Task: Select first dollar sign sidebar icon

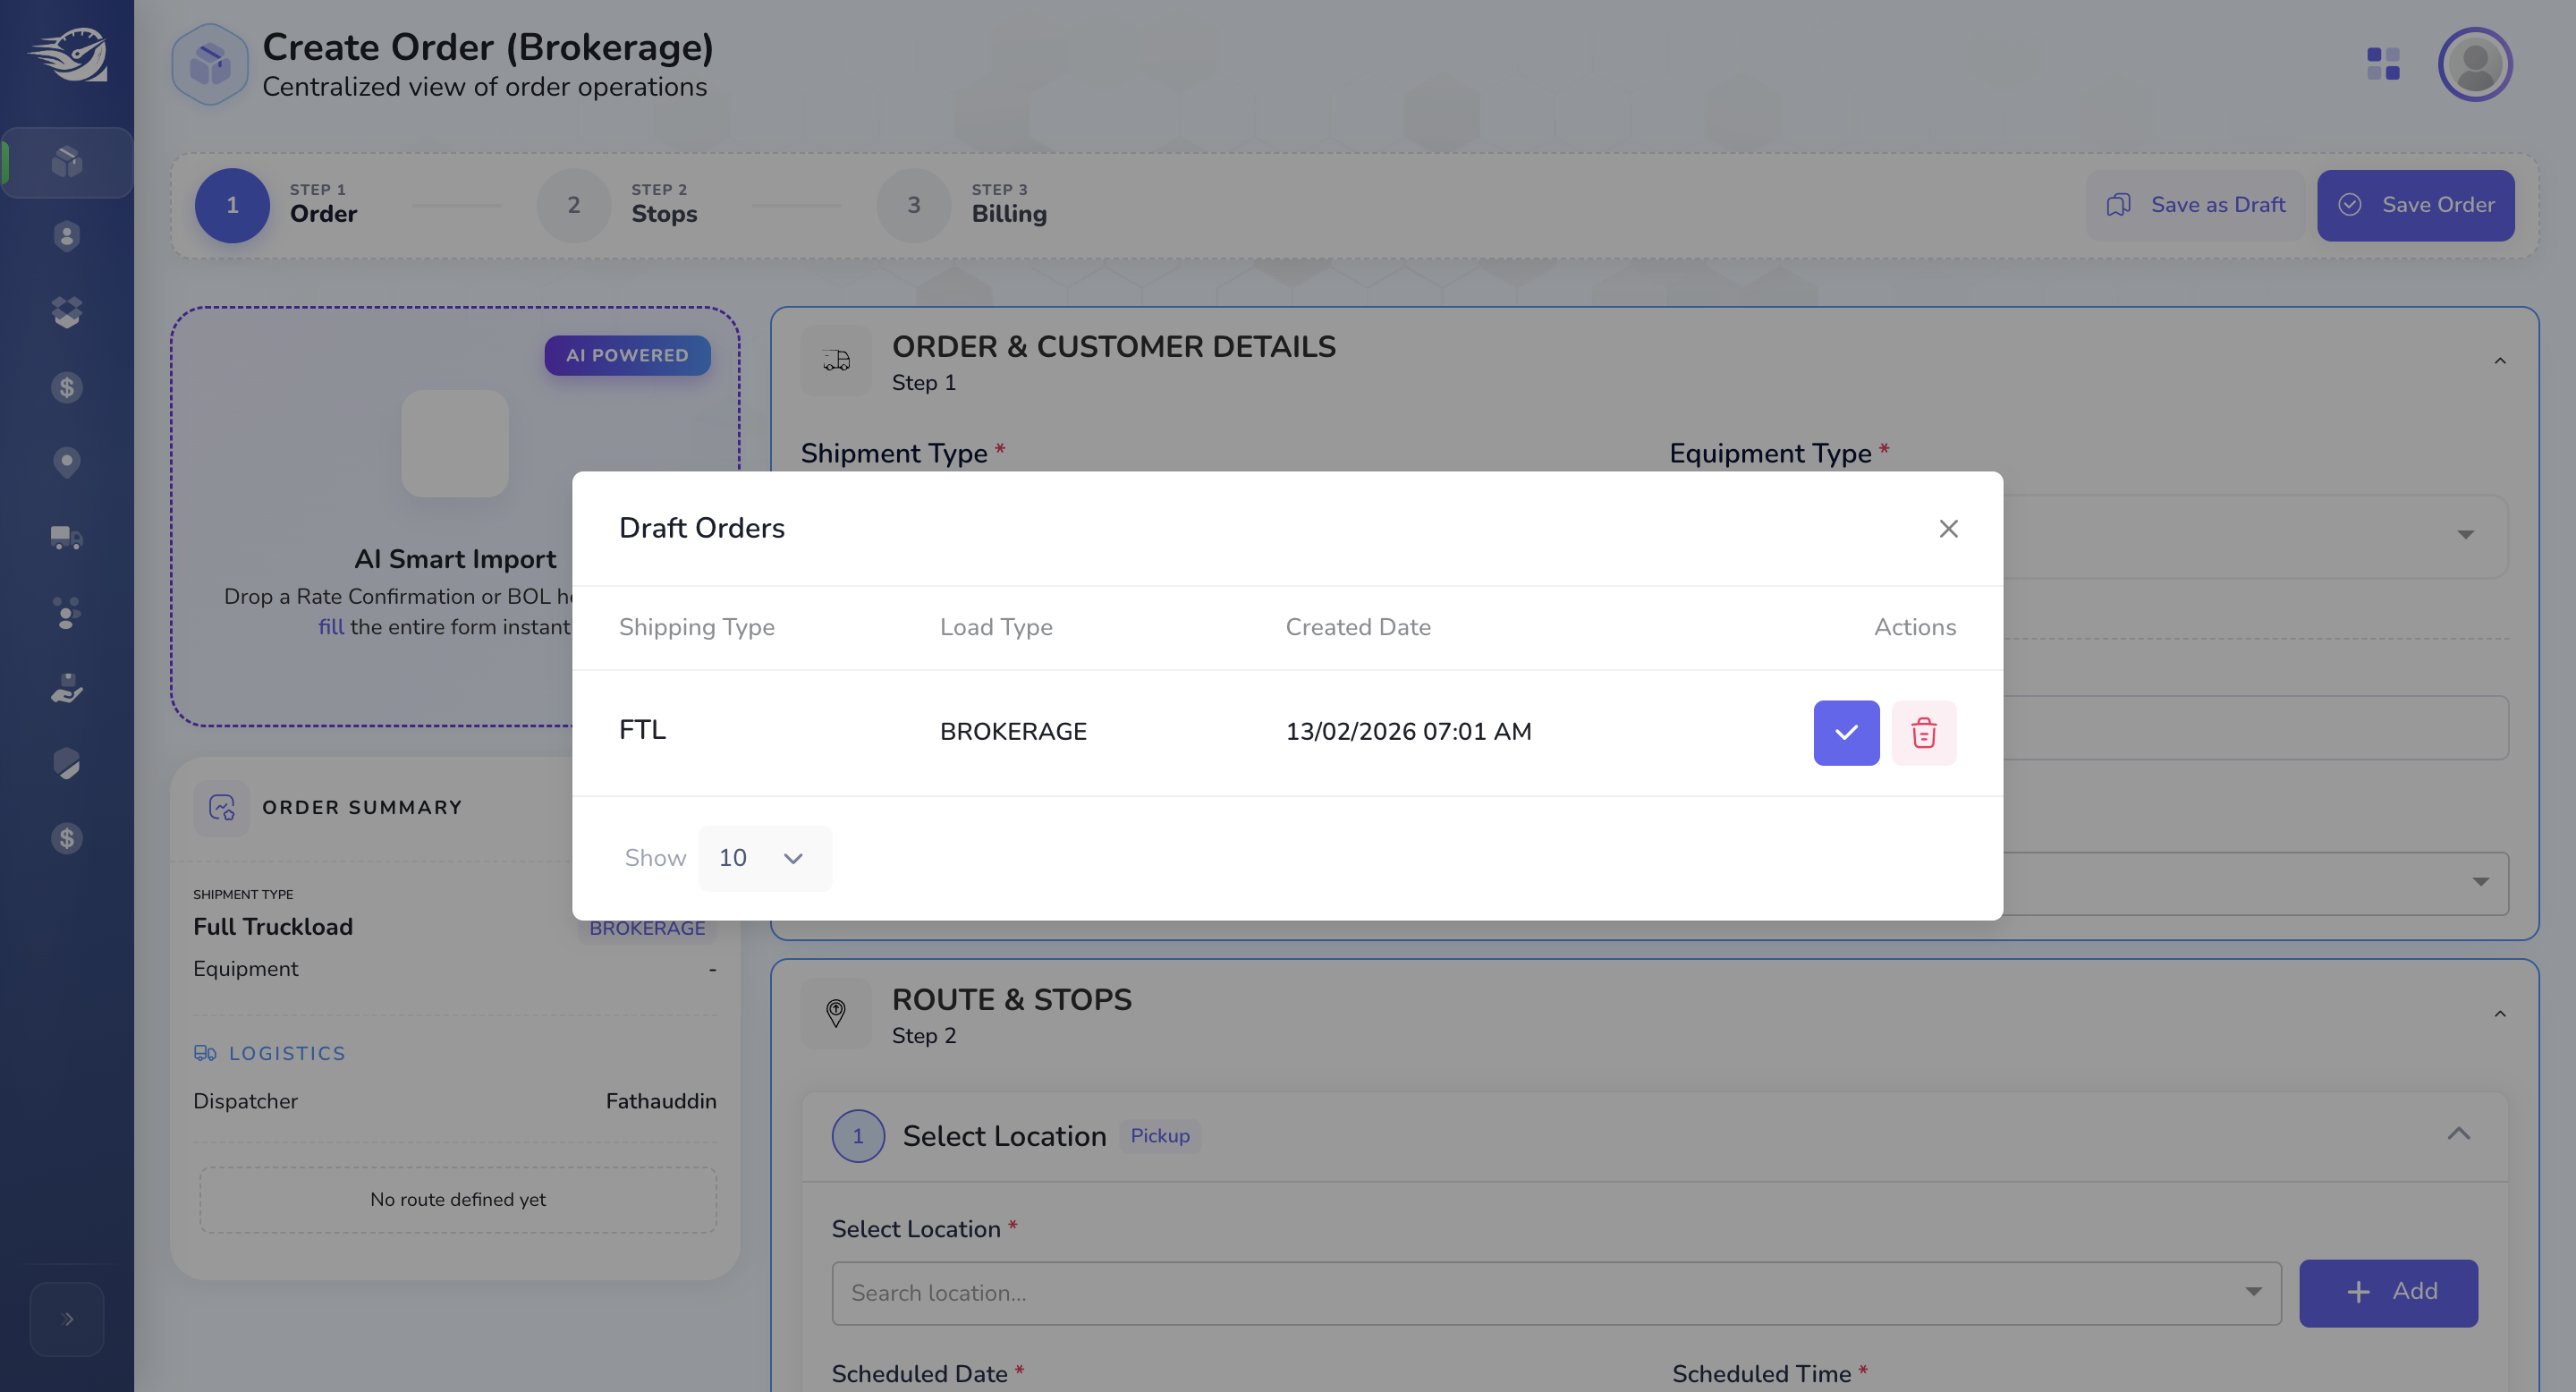Action: pyautogui.click(x=66, y=387)
